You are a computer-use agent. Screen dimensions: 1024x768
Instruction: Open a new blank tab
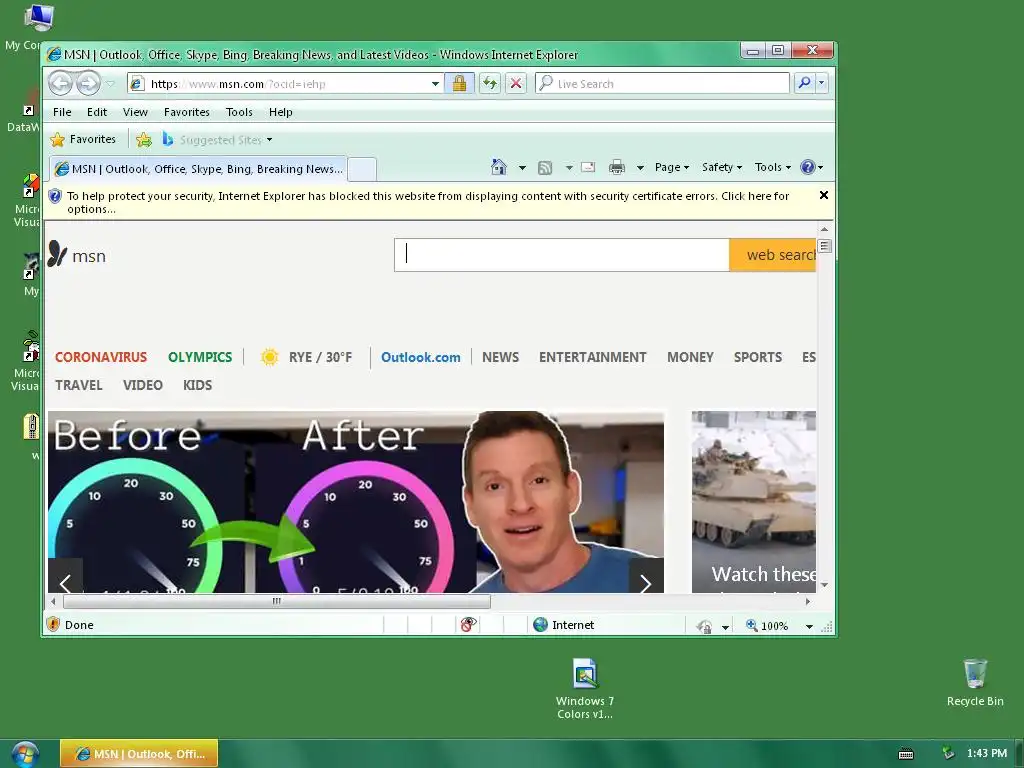(x=362, y=168)
